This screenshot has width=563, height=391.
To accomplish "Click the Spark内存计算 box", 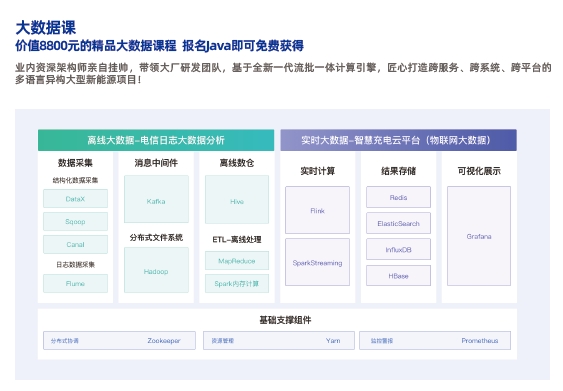I will 237,284.
